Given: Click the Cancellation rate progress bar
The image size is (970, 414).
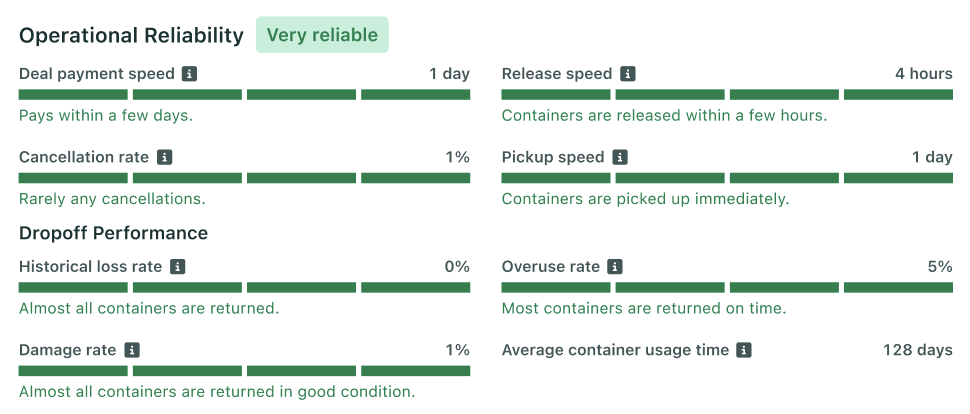Looking at the screenshot, I should click(244, 178).
